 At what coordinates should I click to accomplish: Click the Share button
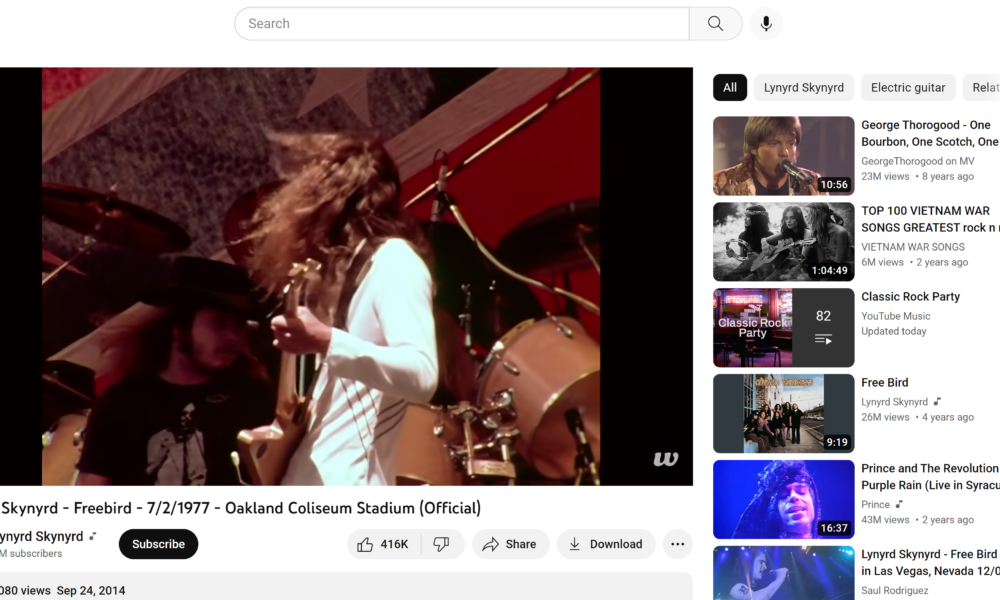[510, 544]
